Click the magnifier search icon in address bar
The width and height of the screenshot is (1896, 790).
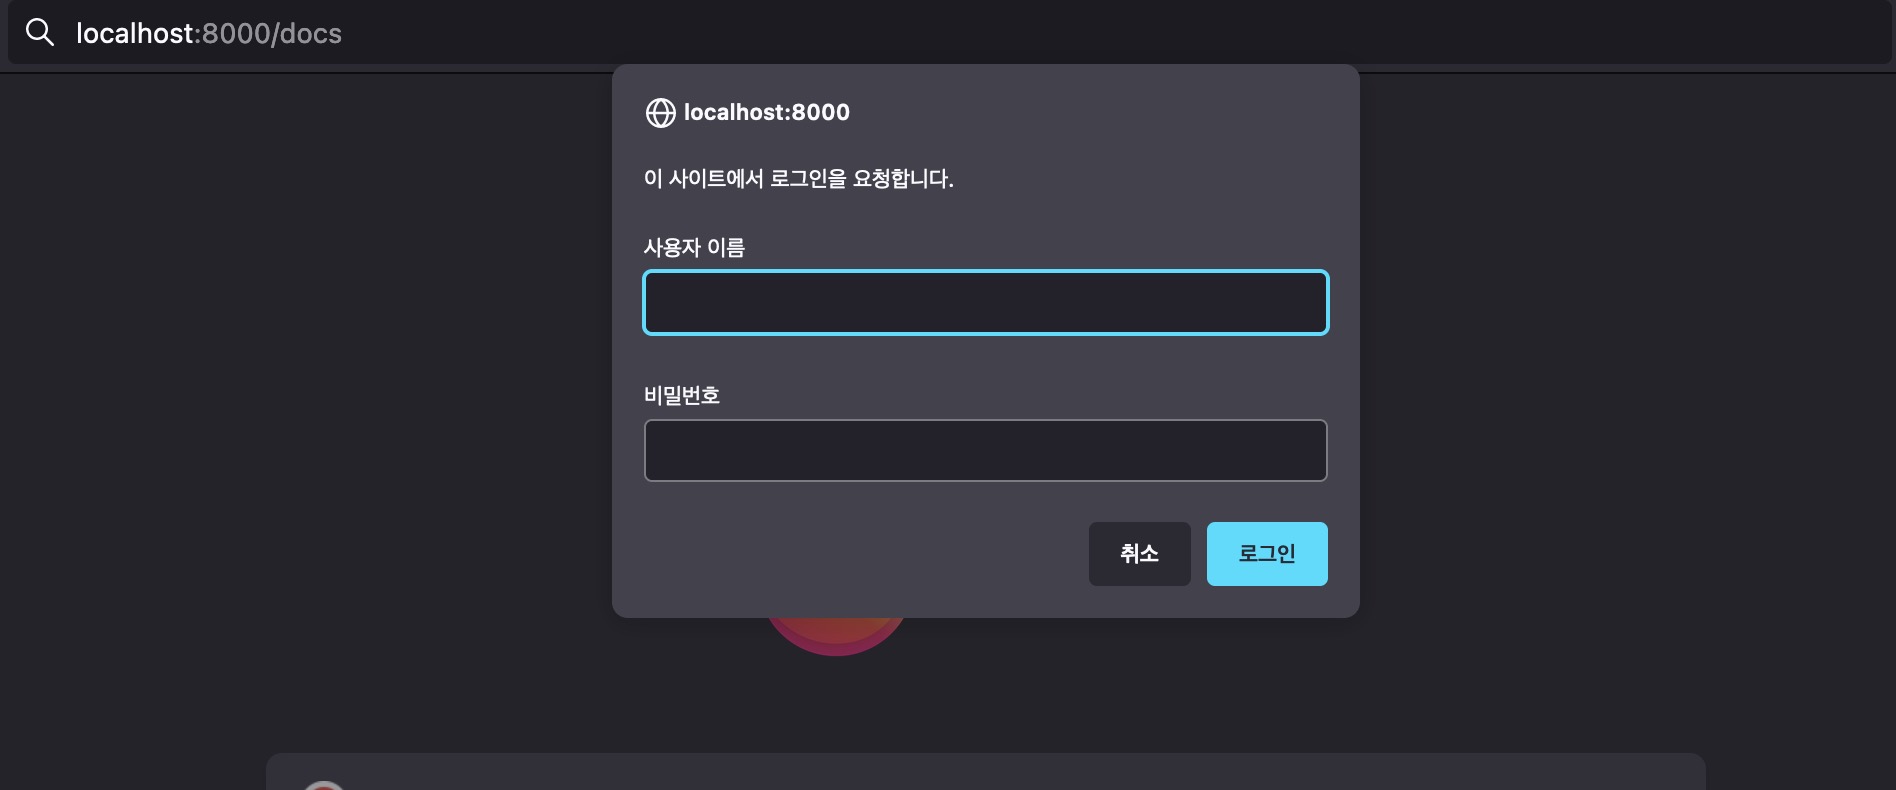pos(40,33)
